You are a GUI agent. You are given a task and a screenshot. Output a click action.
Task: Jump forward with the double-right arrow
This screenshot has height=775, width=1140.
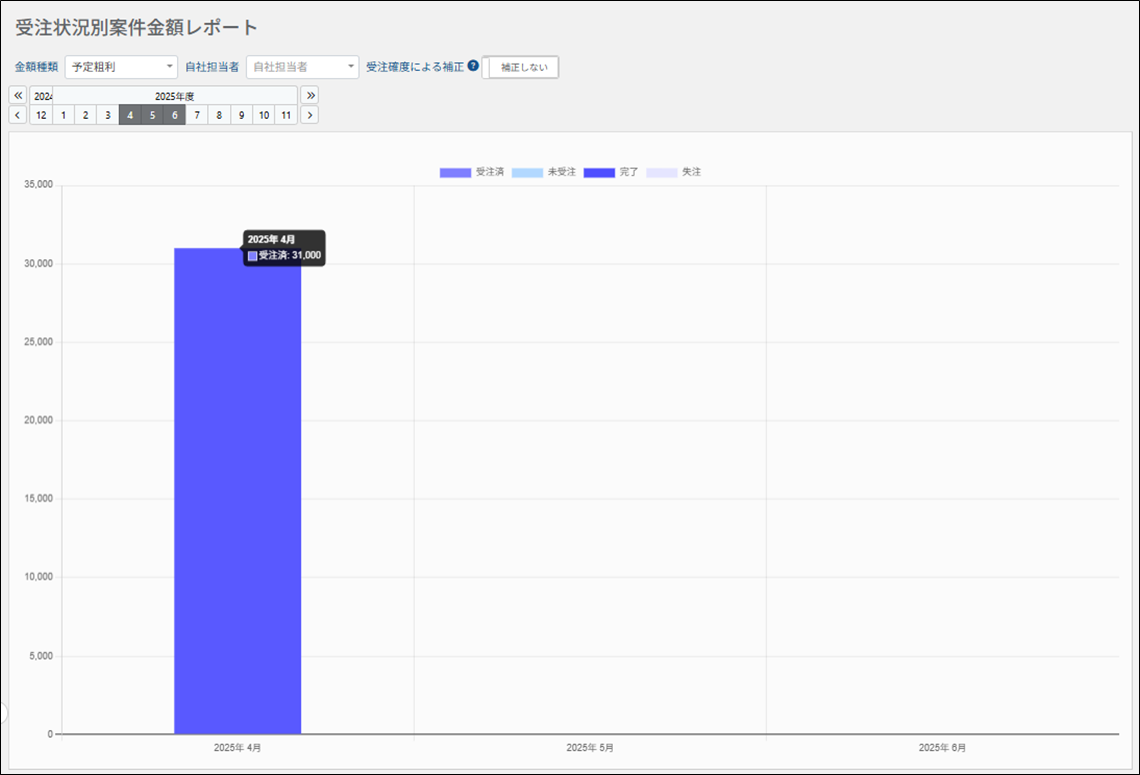pos(310,96)
